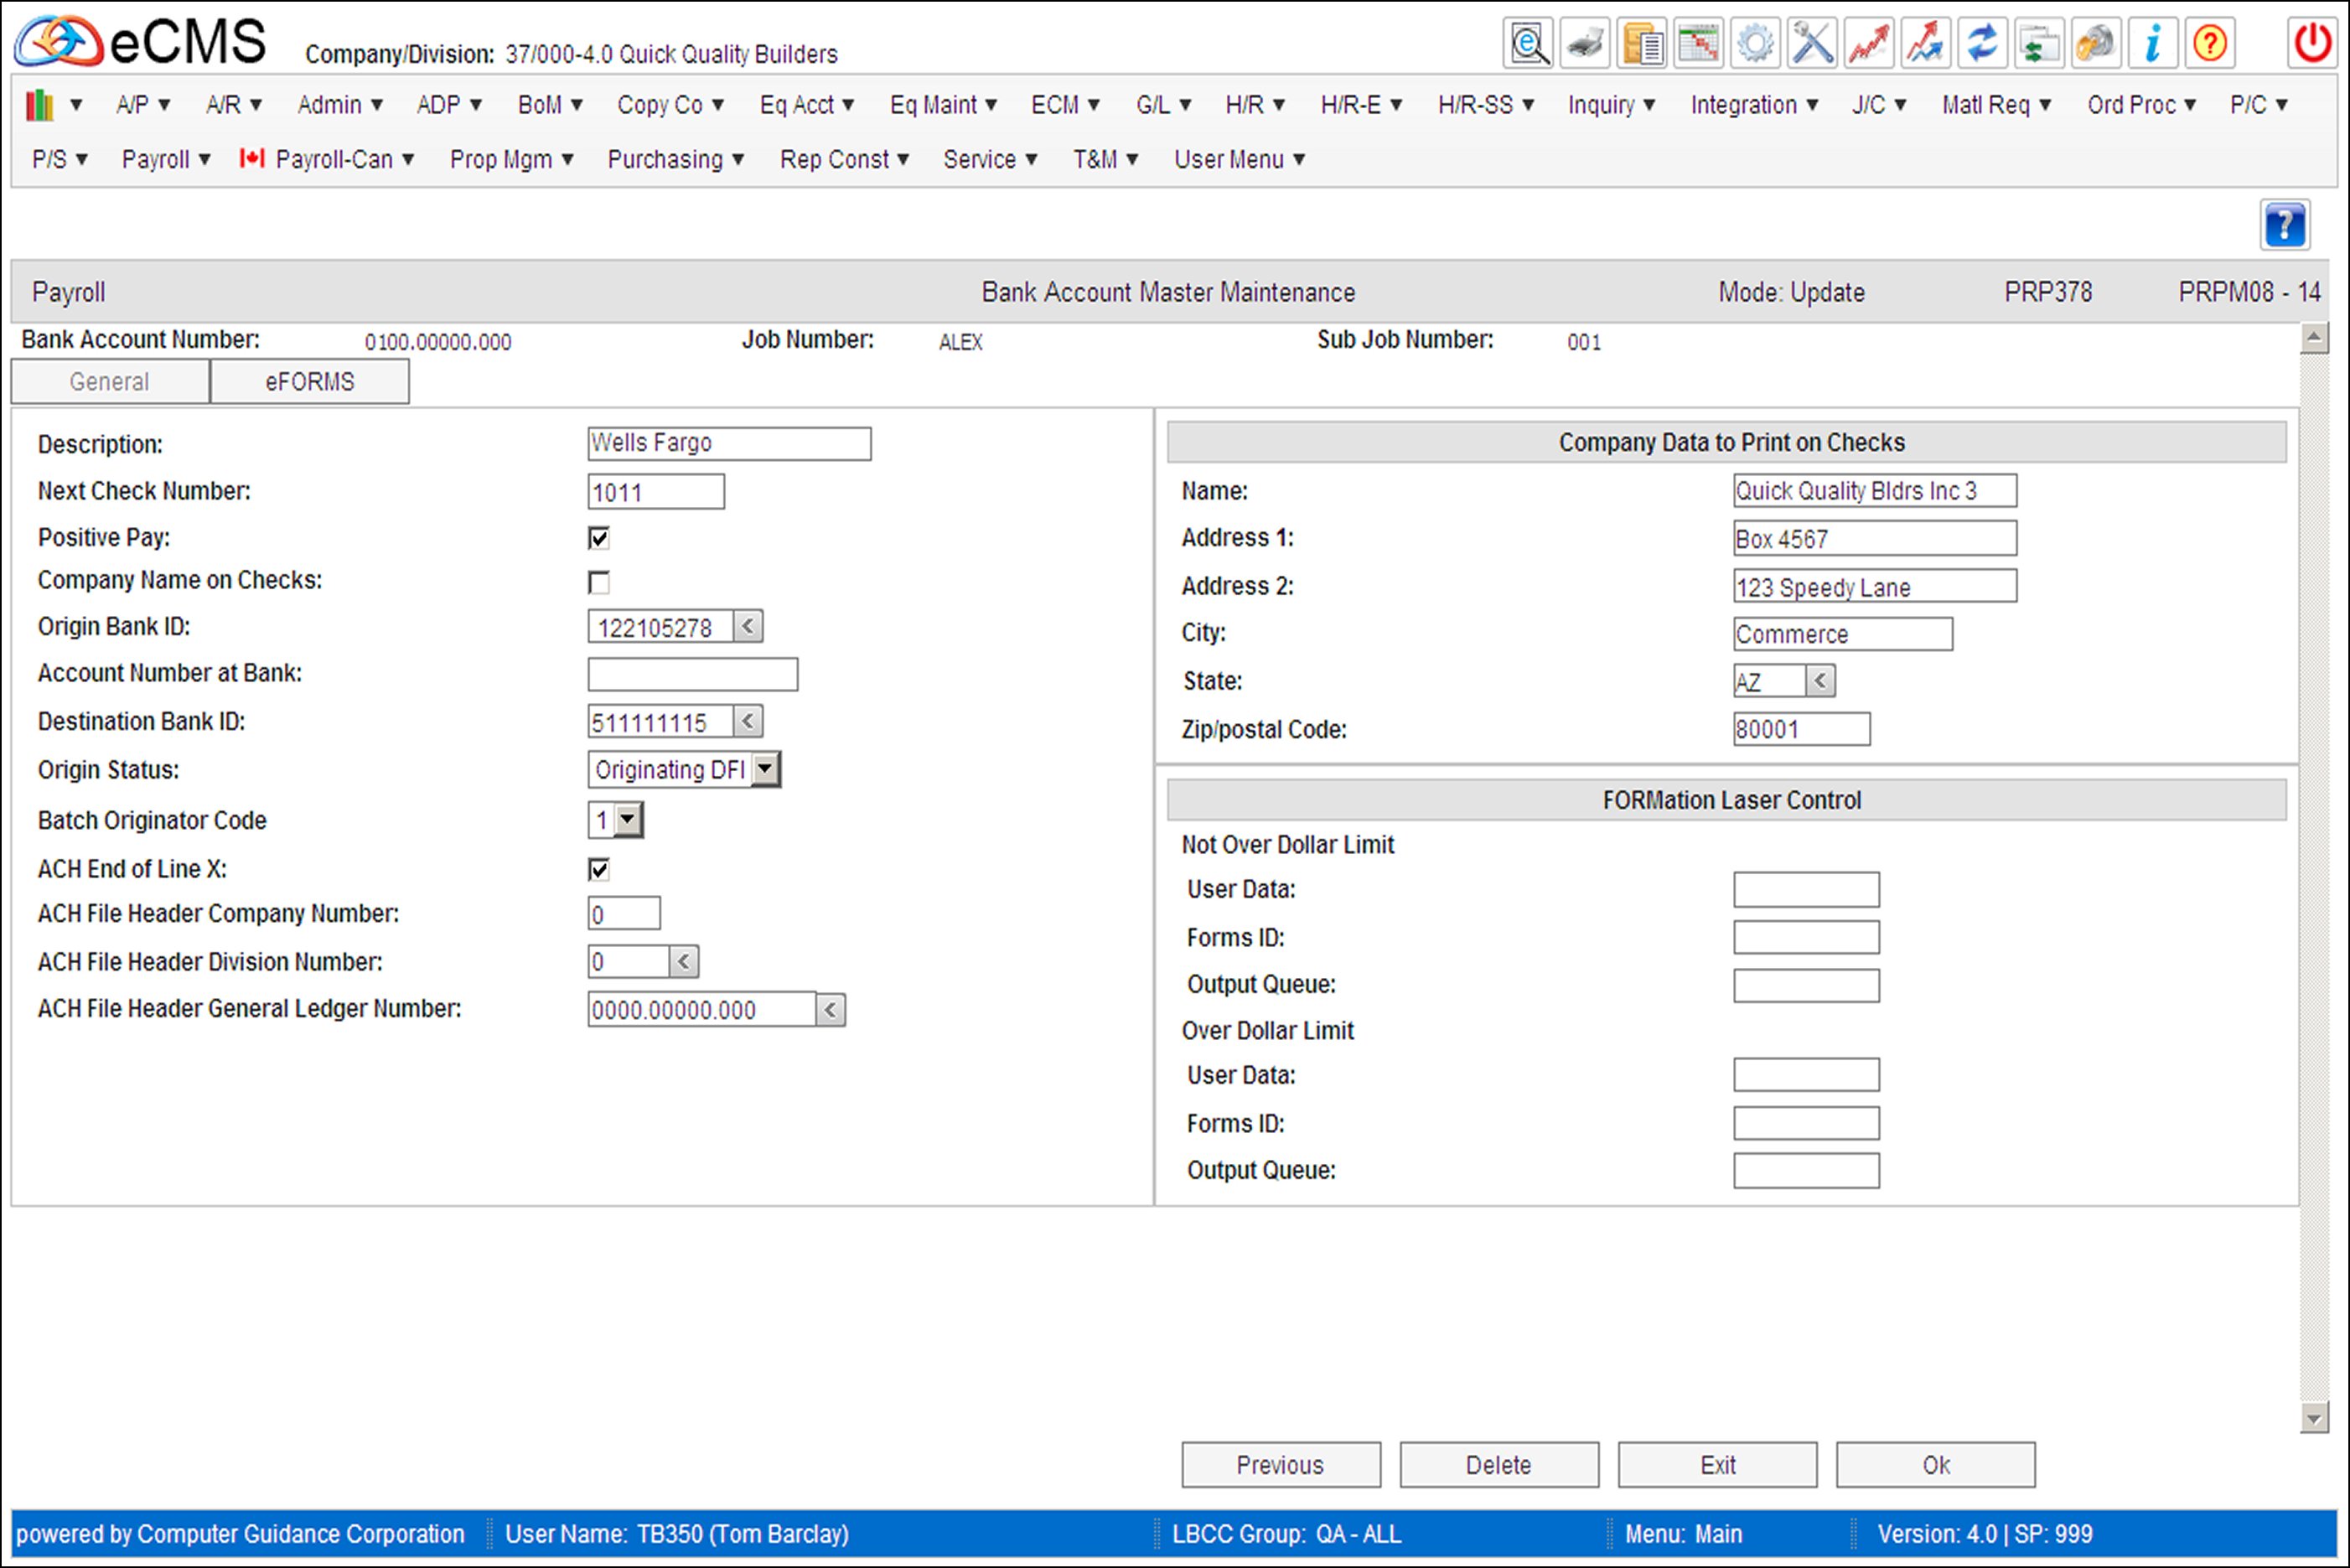Switch to the General tab
Screen dimensions: 2350x1568
click(110, 382)
